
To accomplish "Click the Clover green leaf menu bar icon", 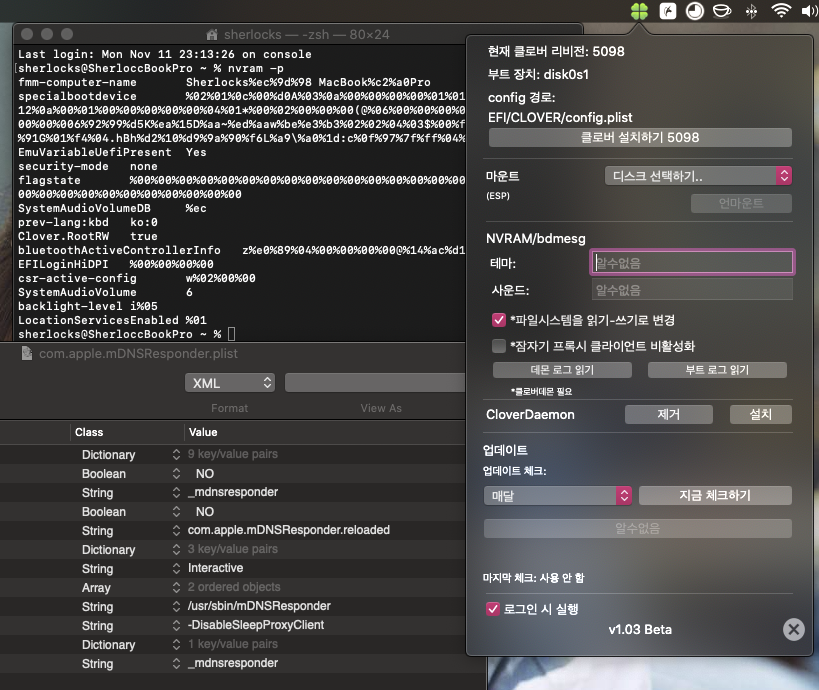I will pos(639,11).
